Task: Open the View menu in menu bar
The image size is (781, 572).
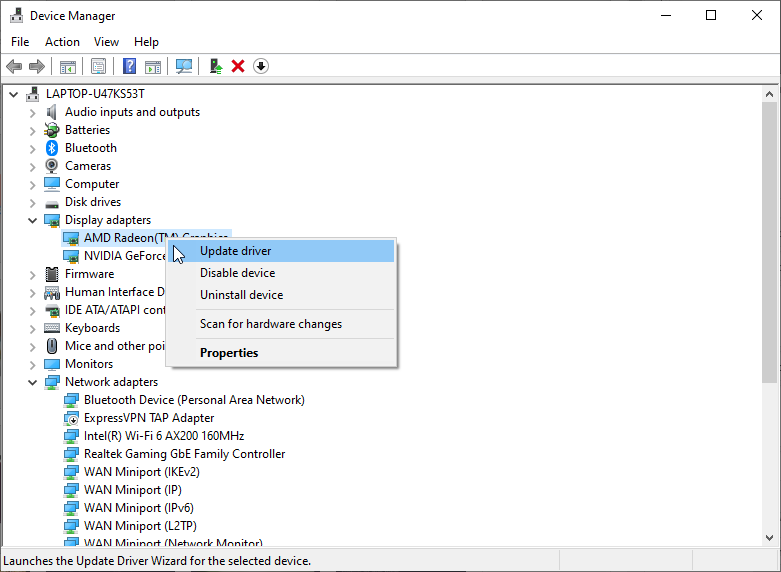Action: [106, 42]
